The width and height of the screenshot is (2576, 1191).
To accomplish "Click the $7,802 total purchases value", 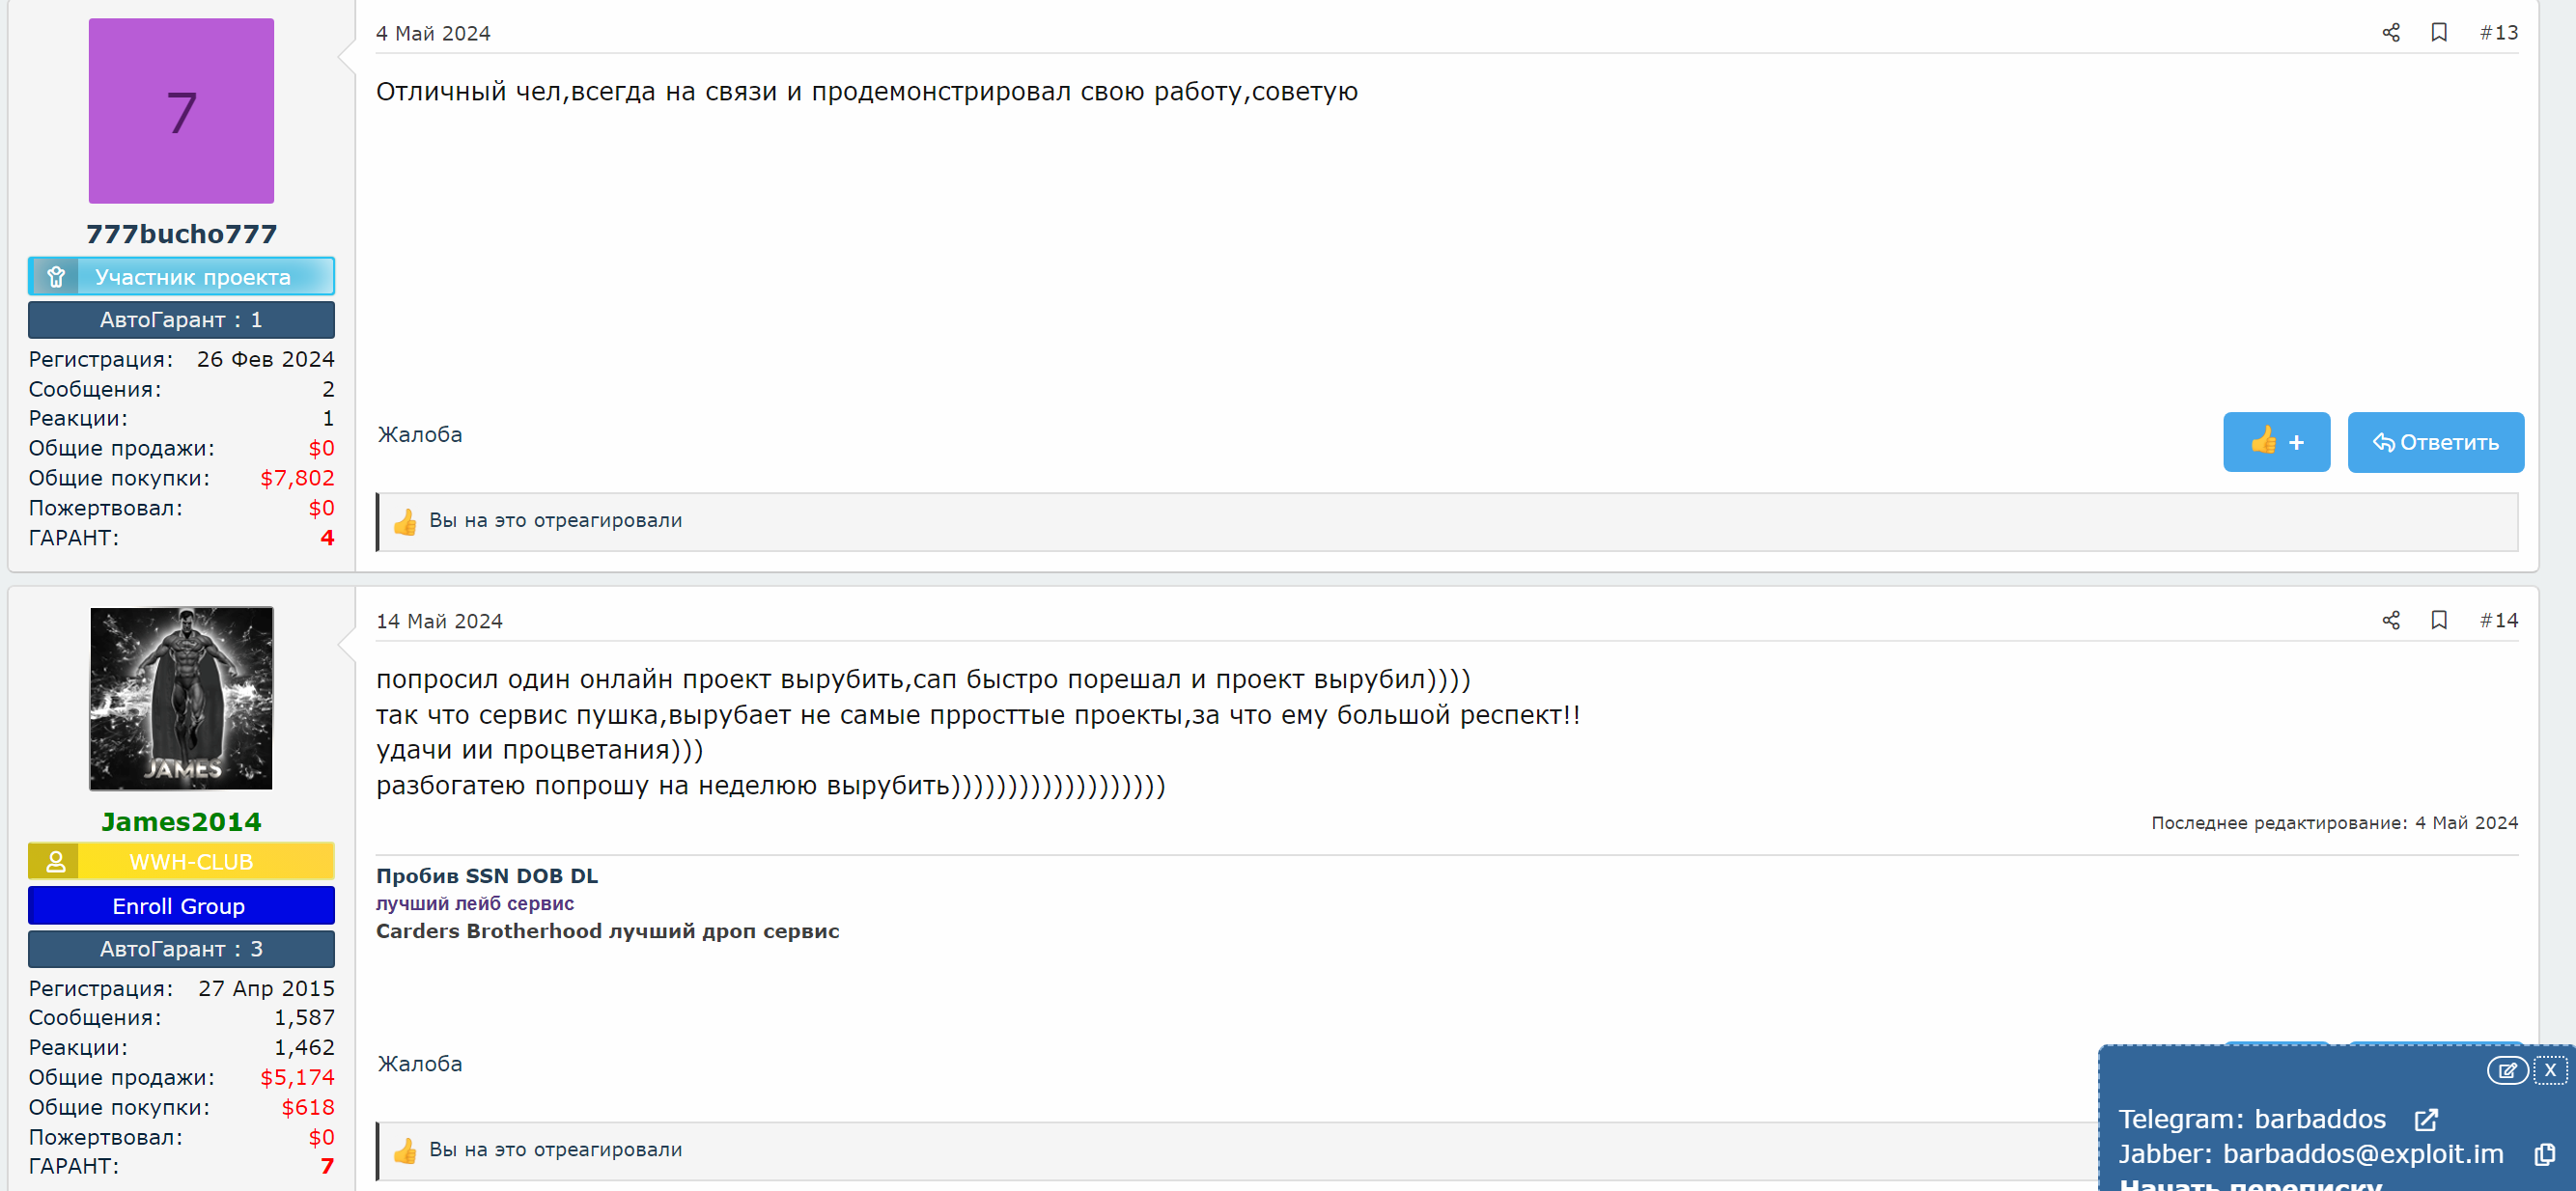I will pyautogui.click(x=297, y=478).
